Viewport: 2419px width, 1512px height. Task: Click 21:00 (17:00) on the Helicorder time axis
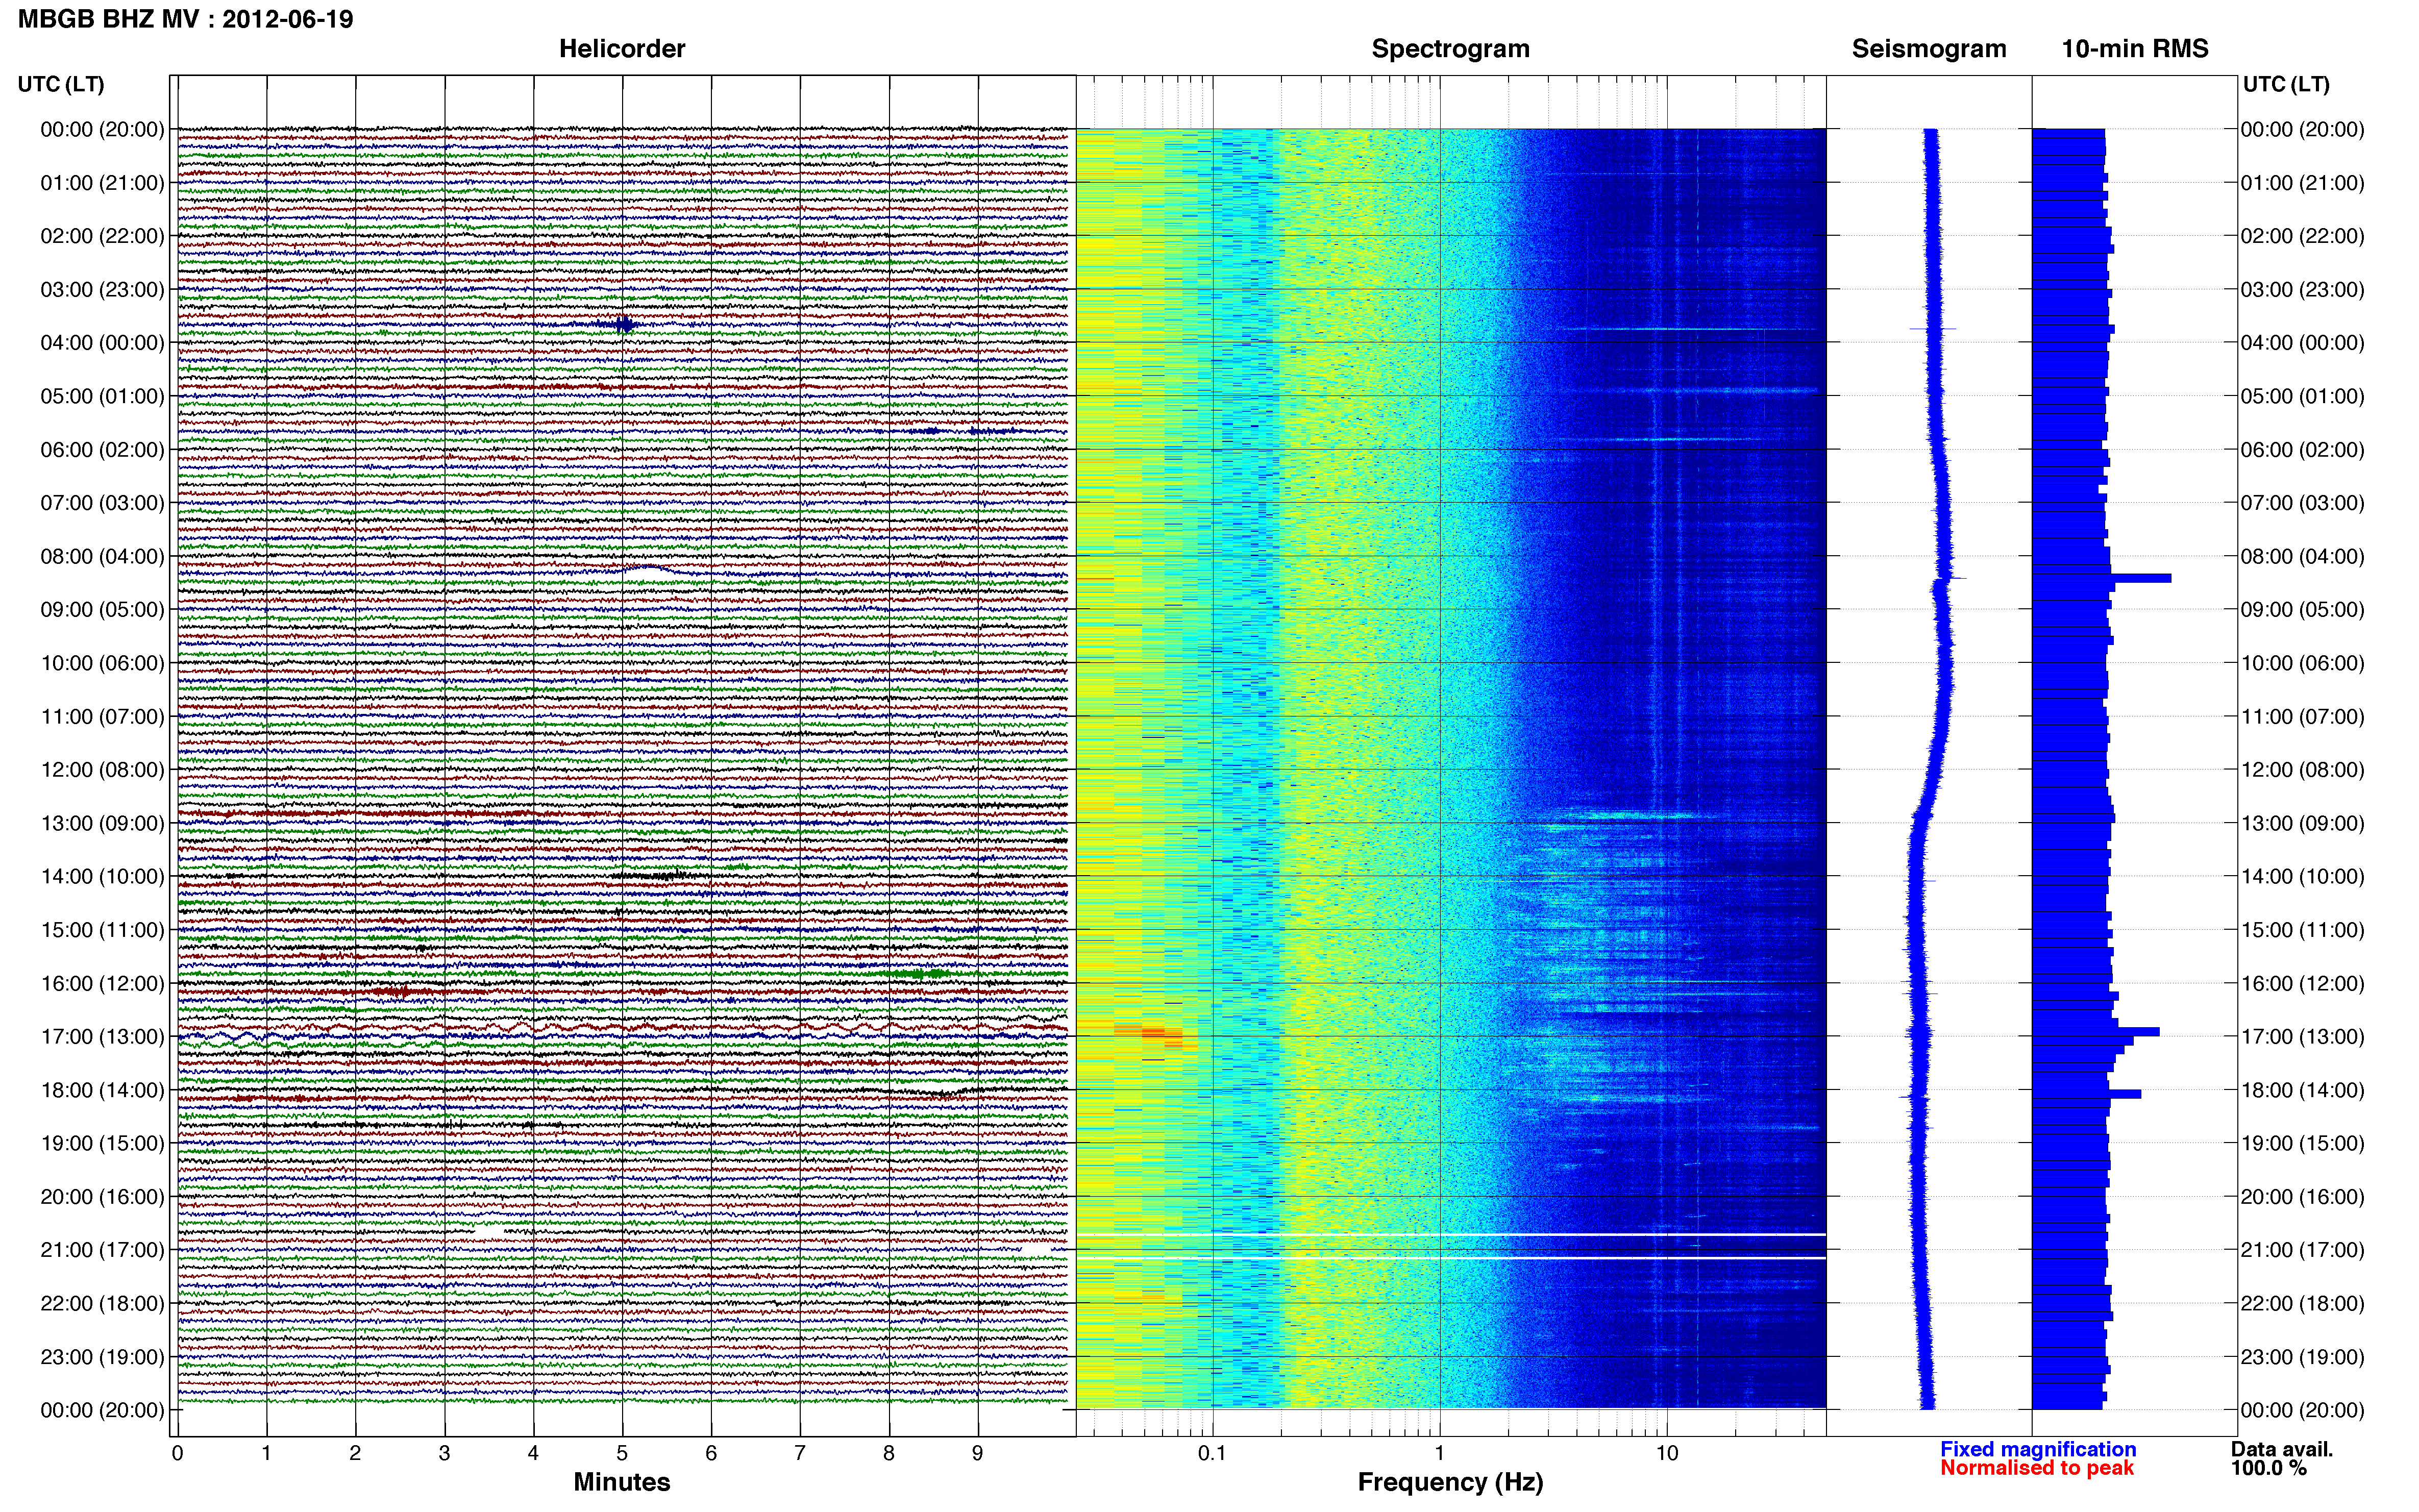coord(102,1250)
